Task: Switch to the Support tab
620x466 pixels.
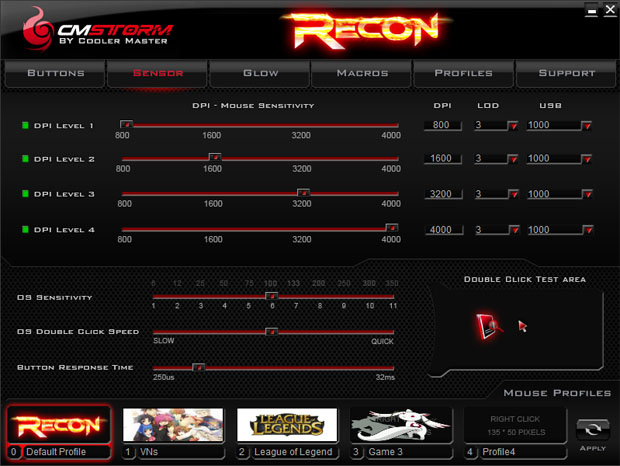Action: (x=566, y=74)
